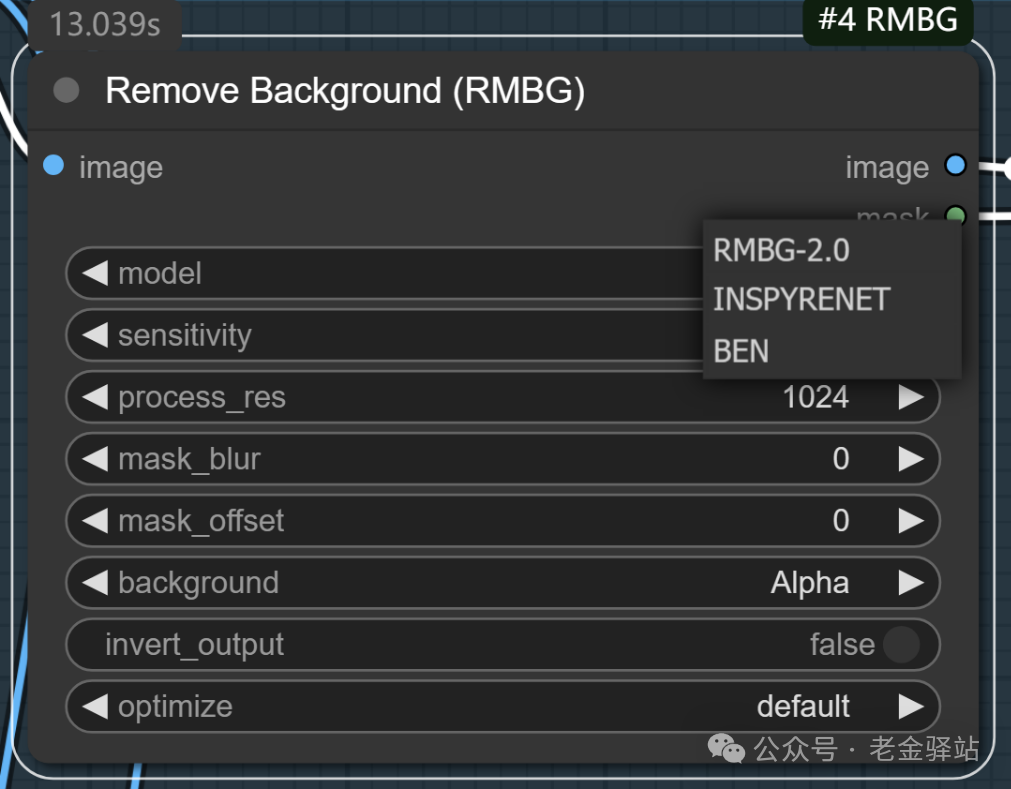Decrease mask_blur with its left arrow
This screenshot has height=789, width=1011.
(95, 458)
